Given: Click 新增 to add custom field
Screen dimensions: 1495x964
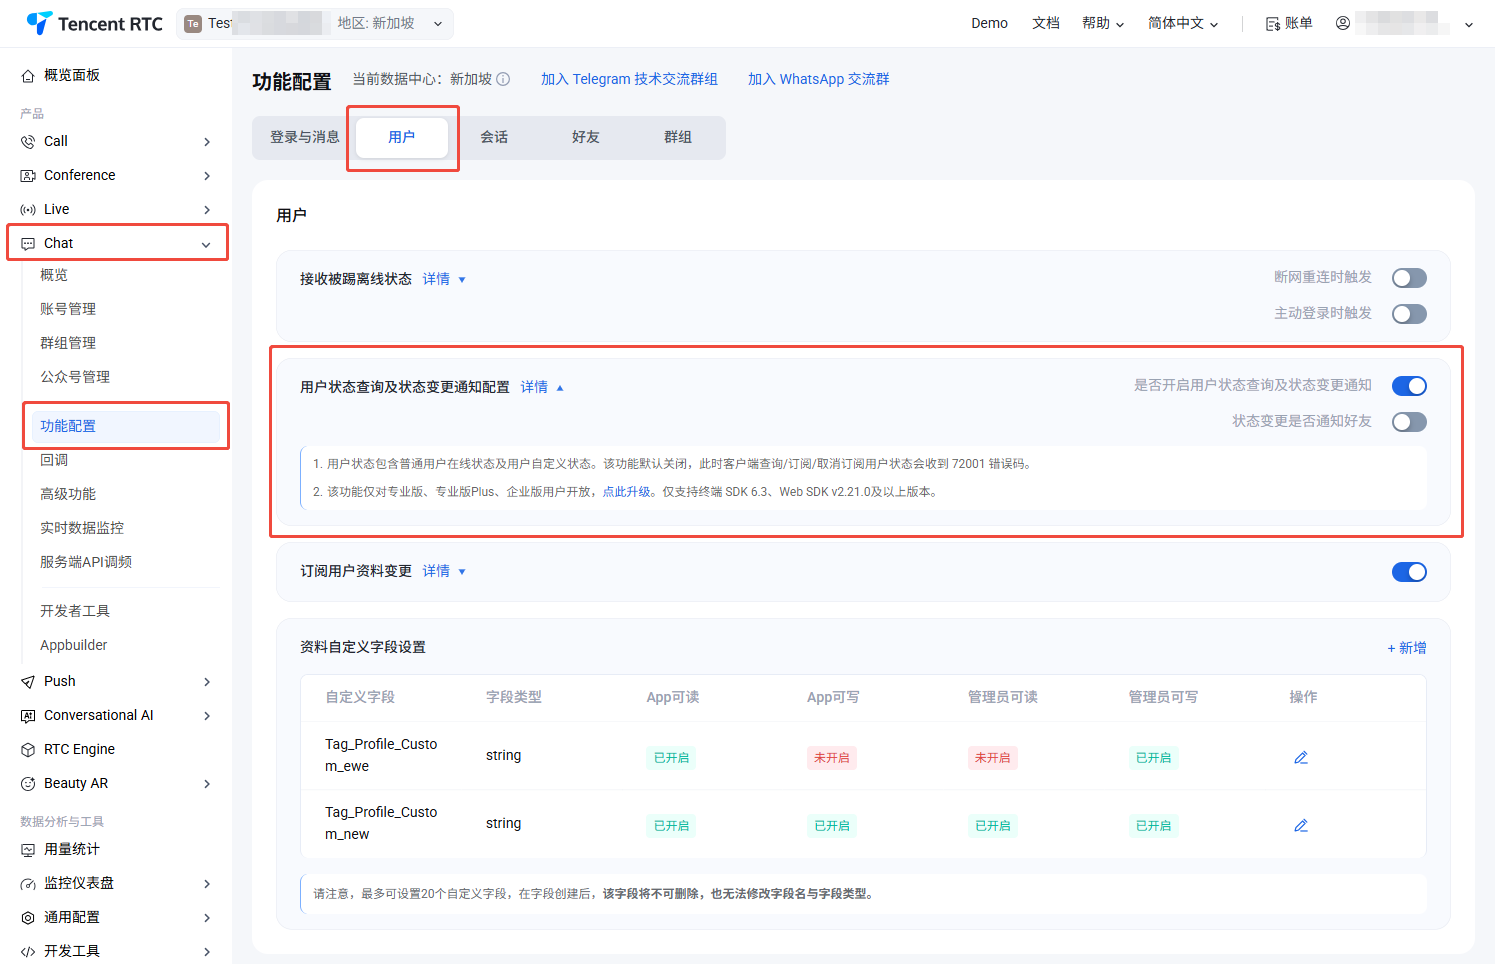Looking at the screenshot, I should coord(1407,648).
